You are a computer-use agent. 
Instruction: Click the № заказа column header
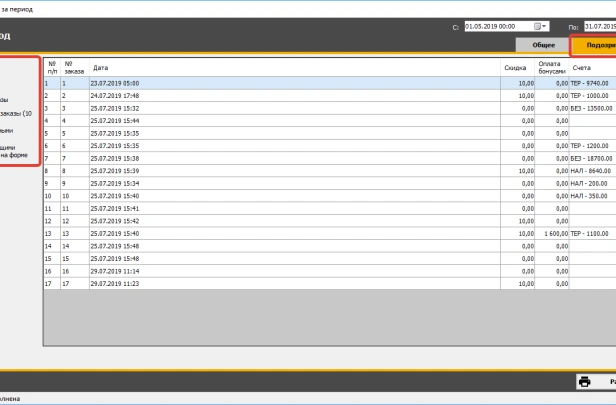[73, 67]
